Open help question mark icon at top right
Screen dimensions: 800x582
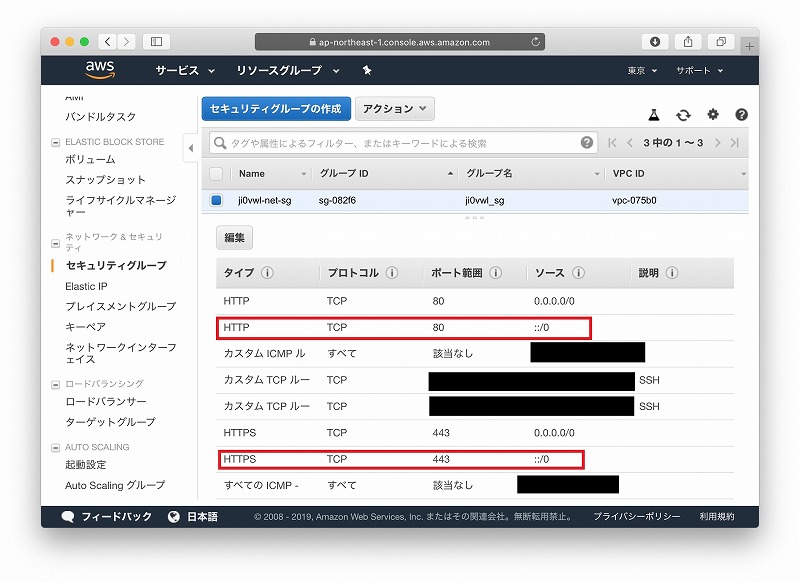tap(741, 115)
